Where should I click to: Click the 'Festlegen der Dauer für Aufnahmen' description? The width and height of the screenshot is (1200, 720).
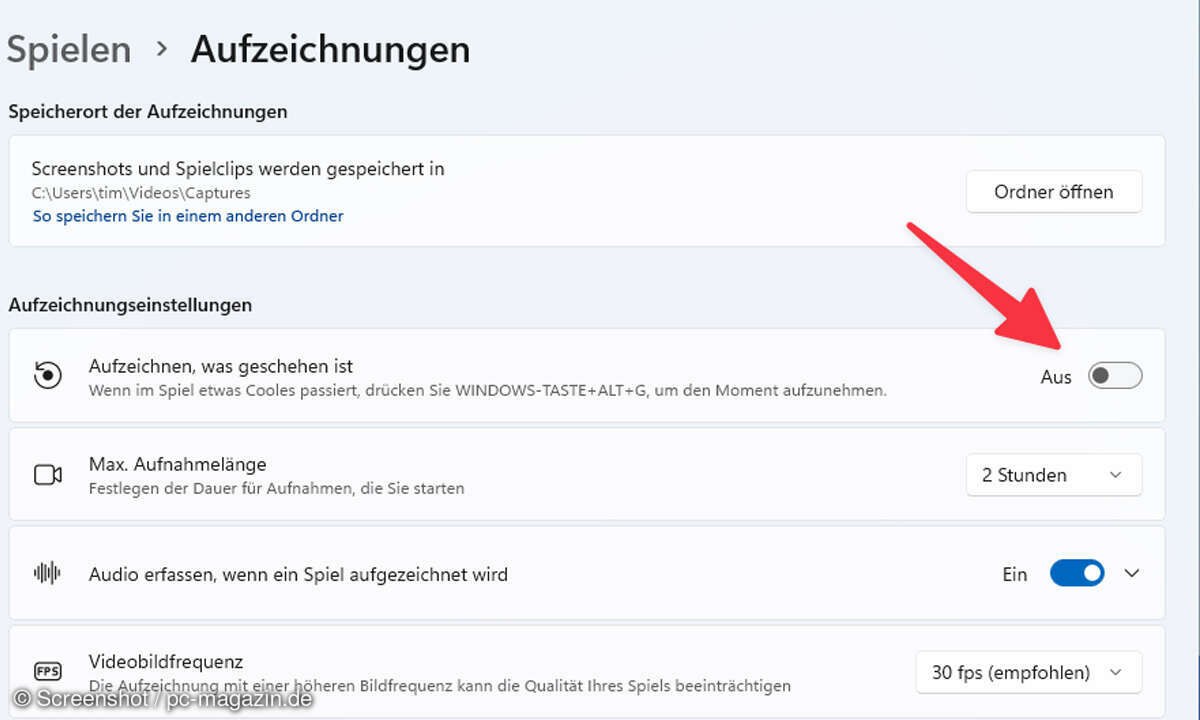click(x=277, y=489)
